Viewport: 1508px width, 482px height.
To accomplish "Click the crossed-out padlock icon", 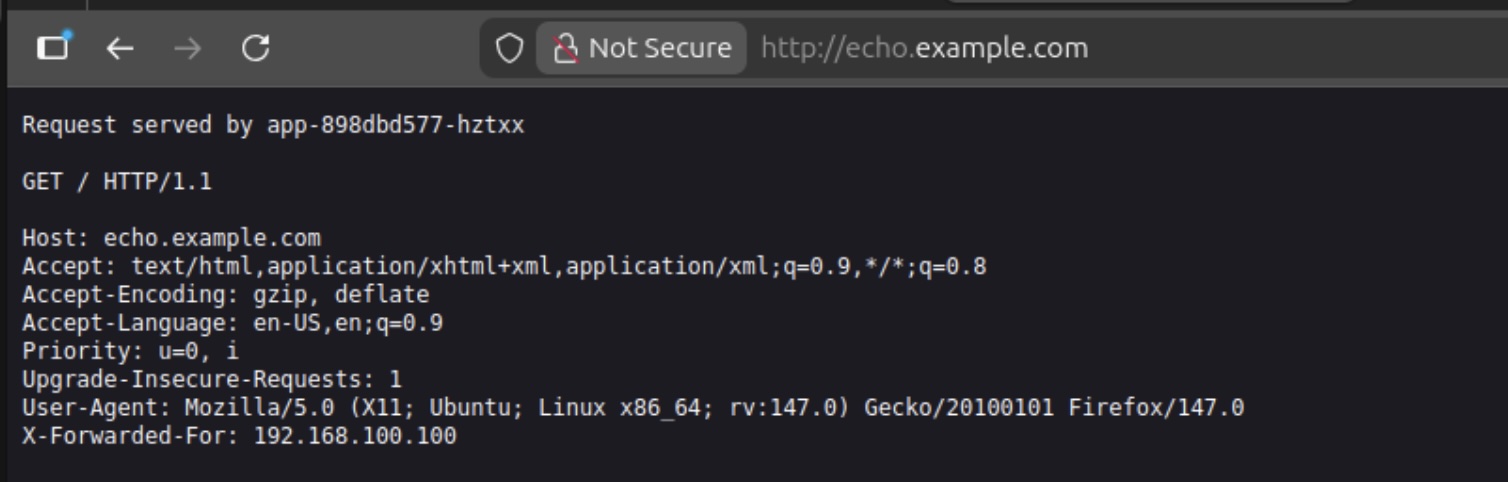I will click(566, 48).
